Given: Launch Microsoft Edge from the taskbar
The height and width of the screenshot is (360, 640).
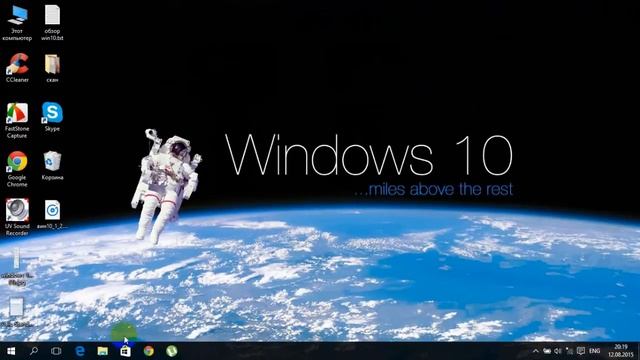Looking at the screenshot, I should [80, 351].
